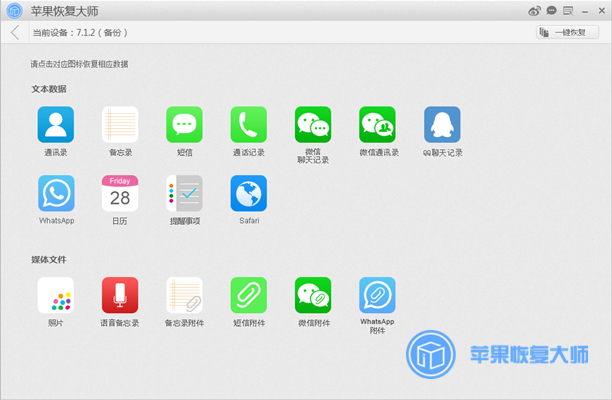Open the 备忘录 notes recovery icon
Image resolution: width=612 pixels, height=400 pixels.
[x=120, y=124]
